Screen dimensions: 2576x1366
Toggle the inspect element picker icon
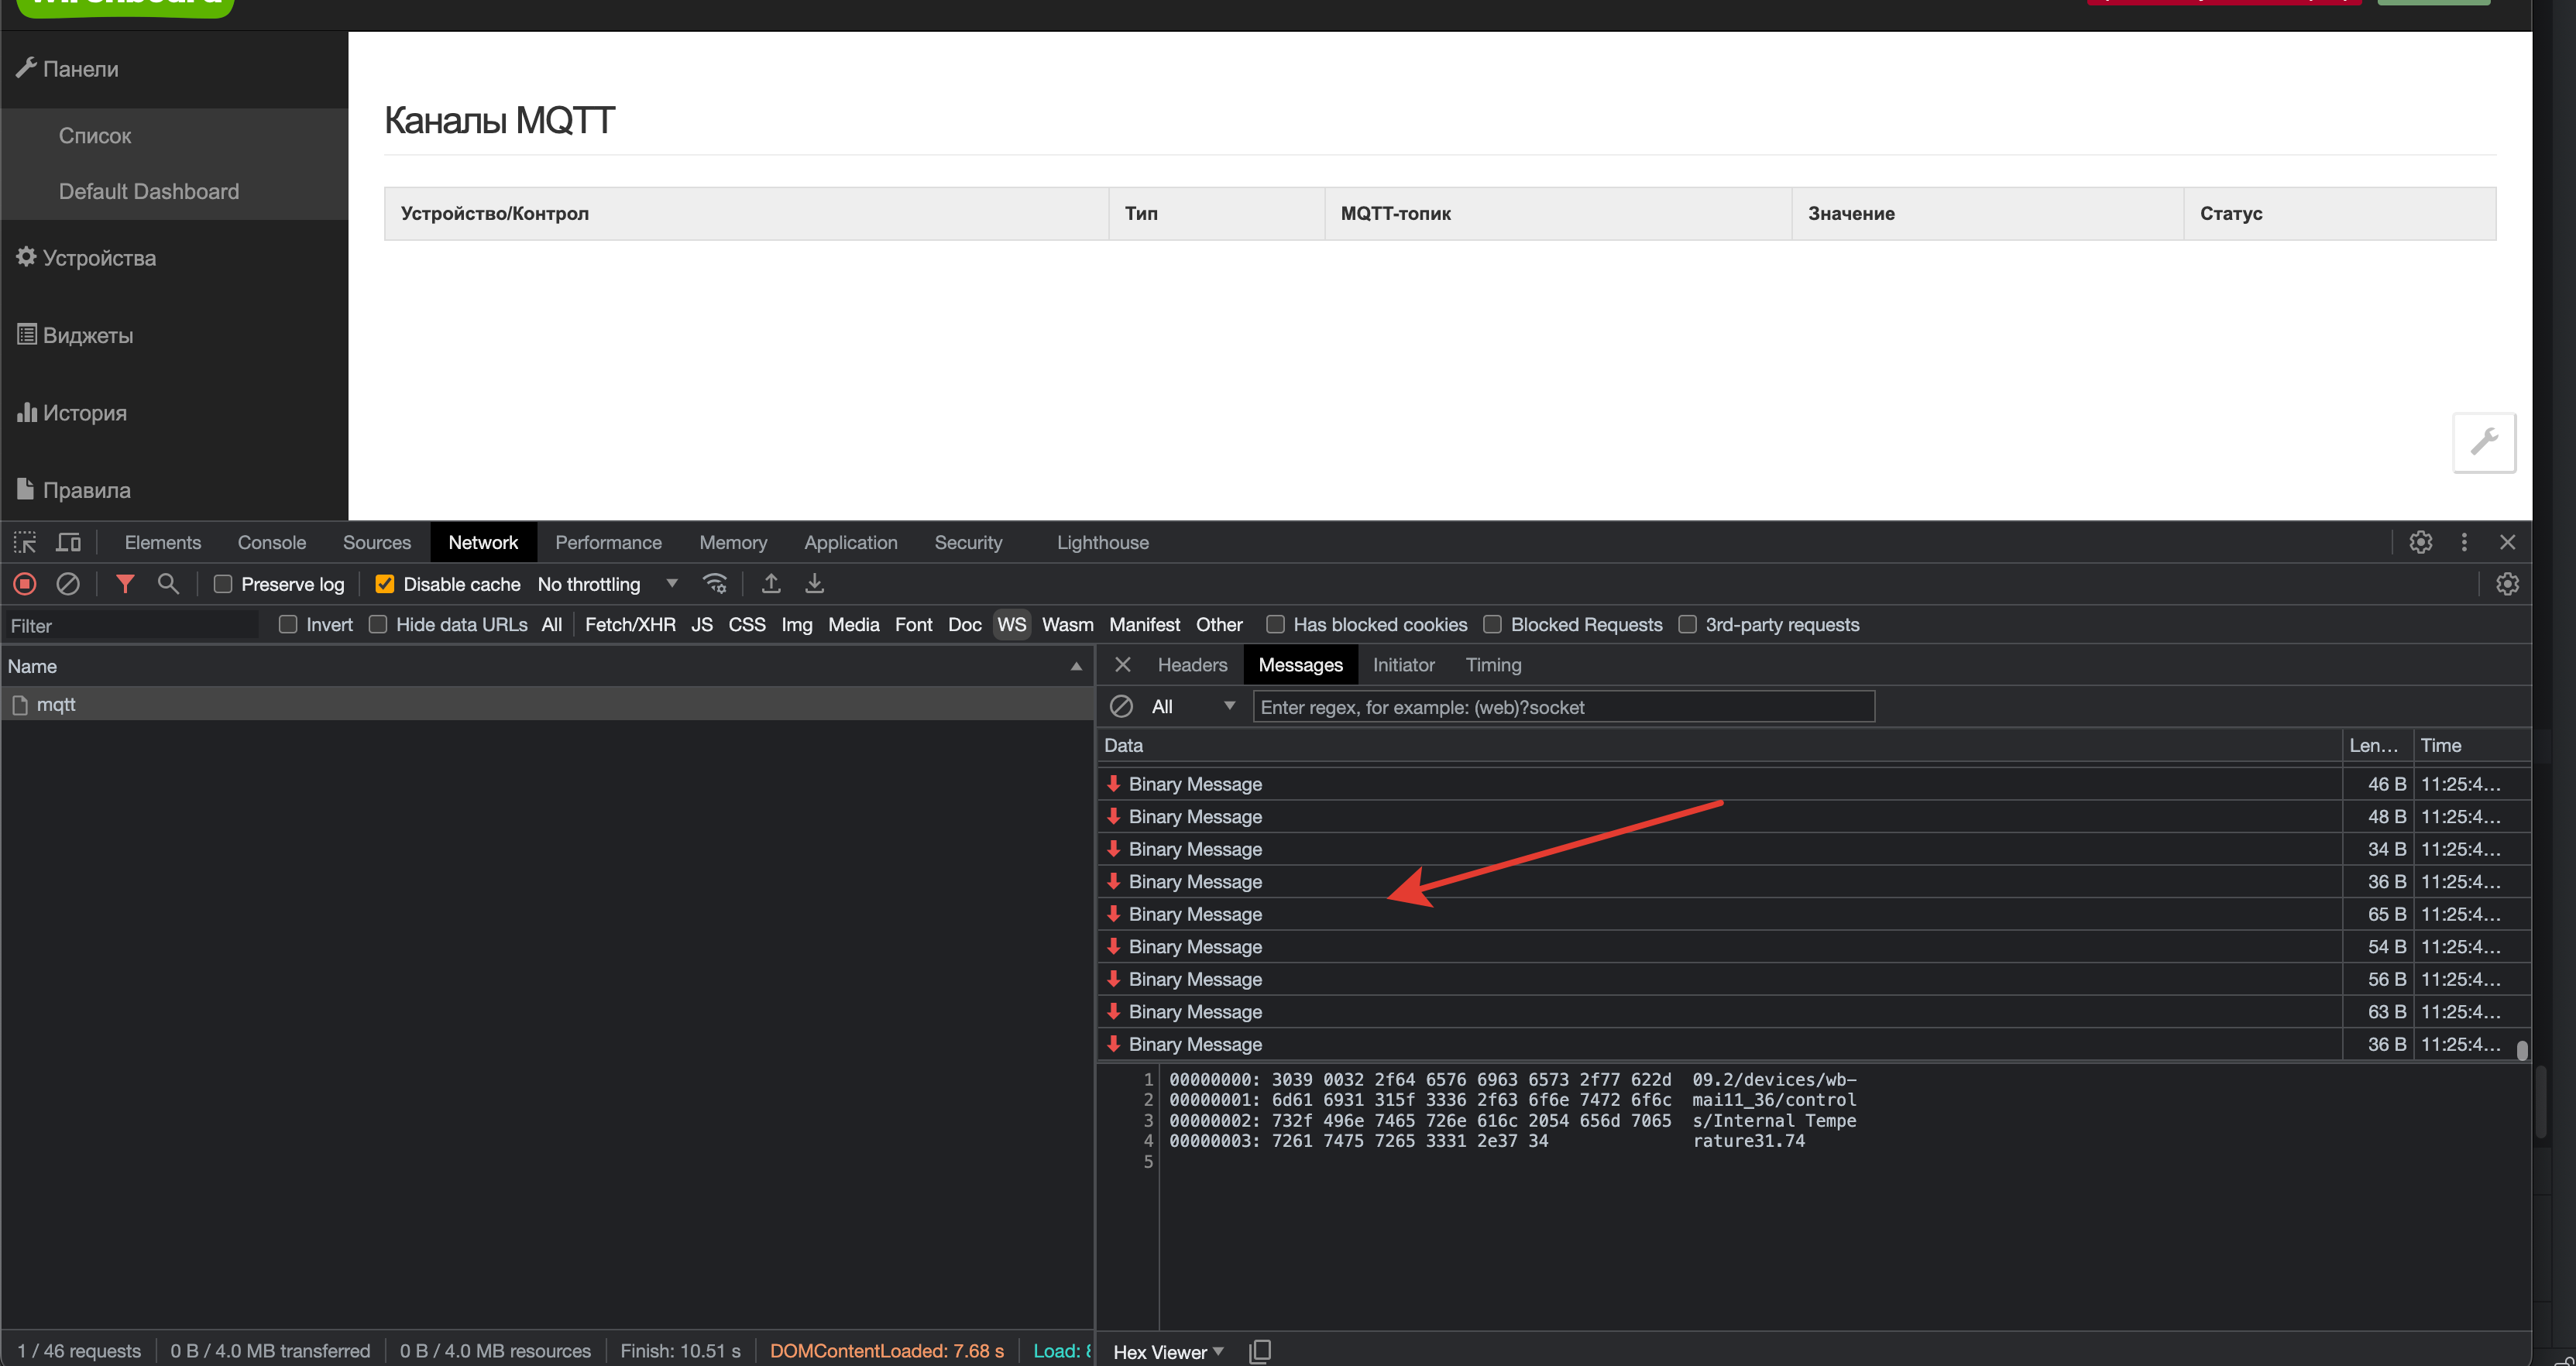coord(25,542)
